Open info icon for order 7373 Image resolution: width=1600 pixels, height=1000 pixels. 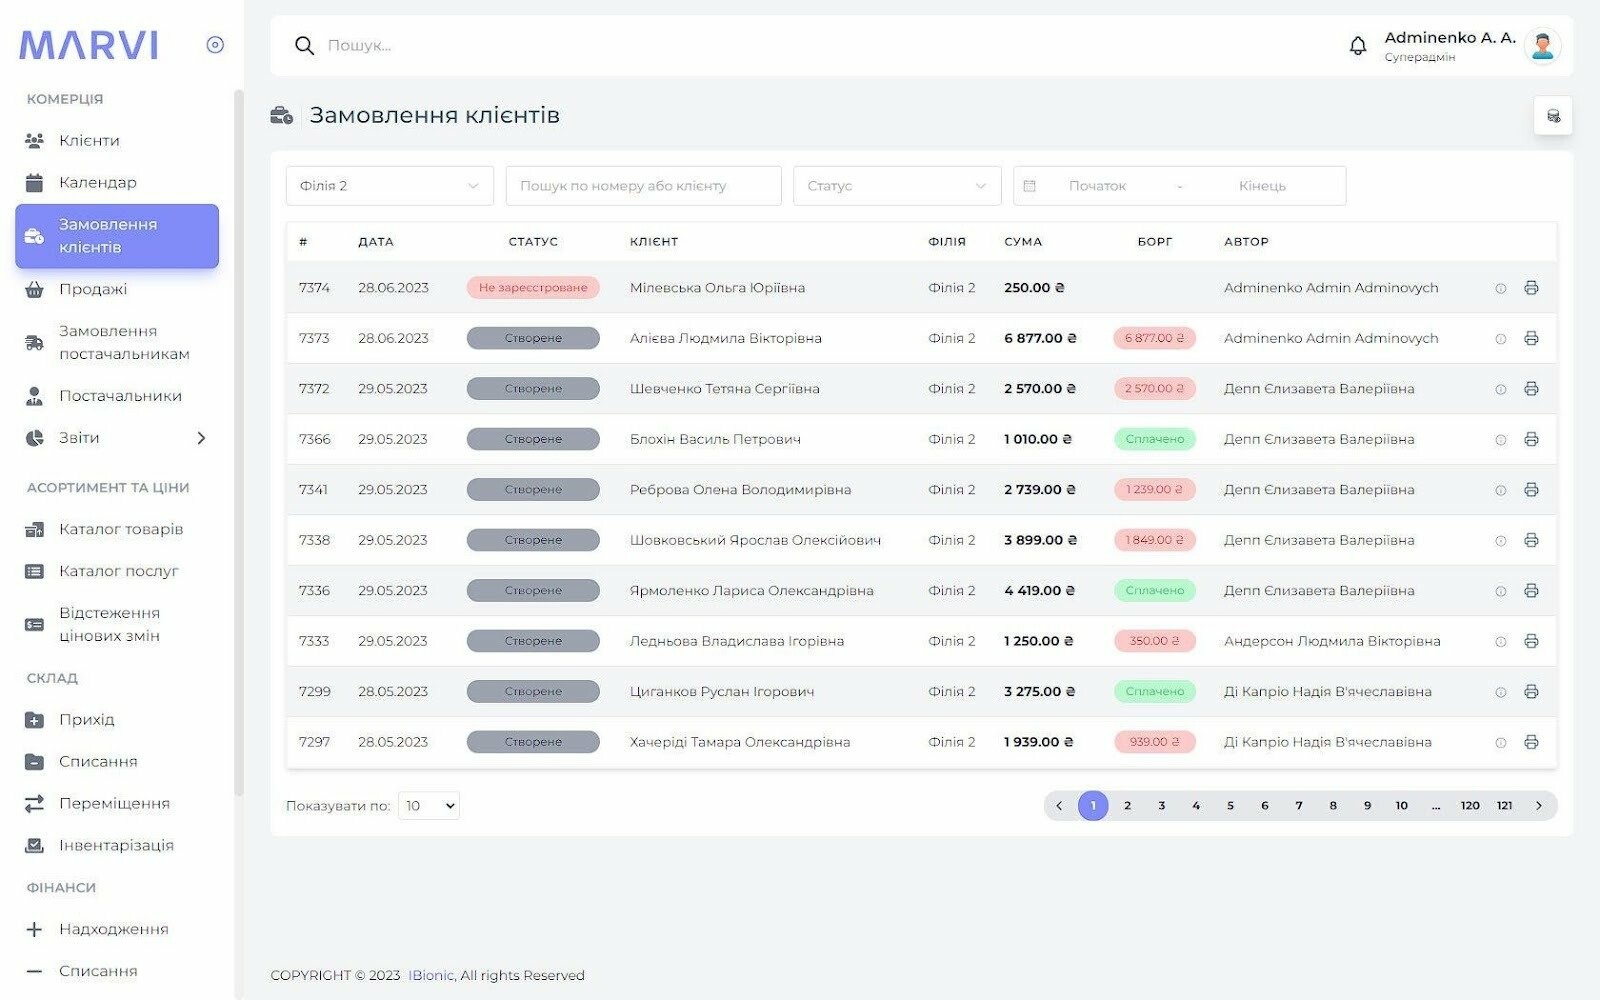[x=1500, y=339]
